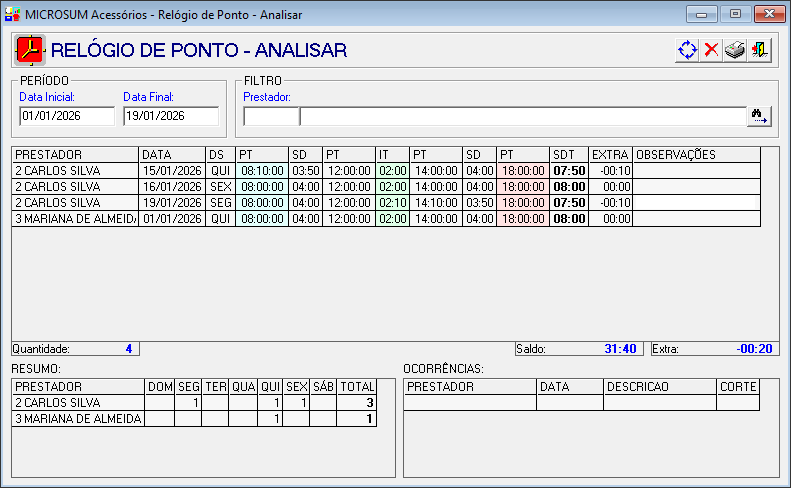Click the Prestador code input box
This screenshot has height=488, width=791.
271,116
